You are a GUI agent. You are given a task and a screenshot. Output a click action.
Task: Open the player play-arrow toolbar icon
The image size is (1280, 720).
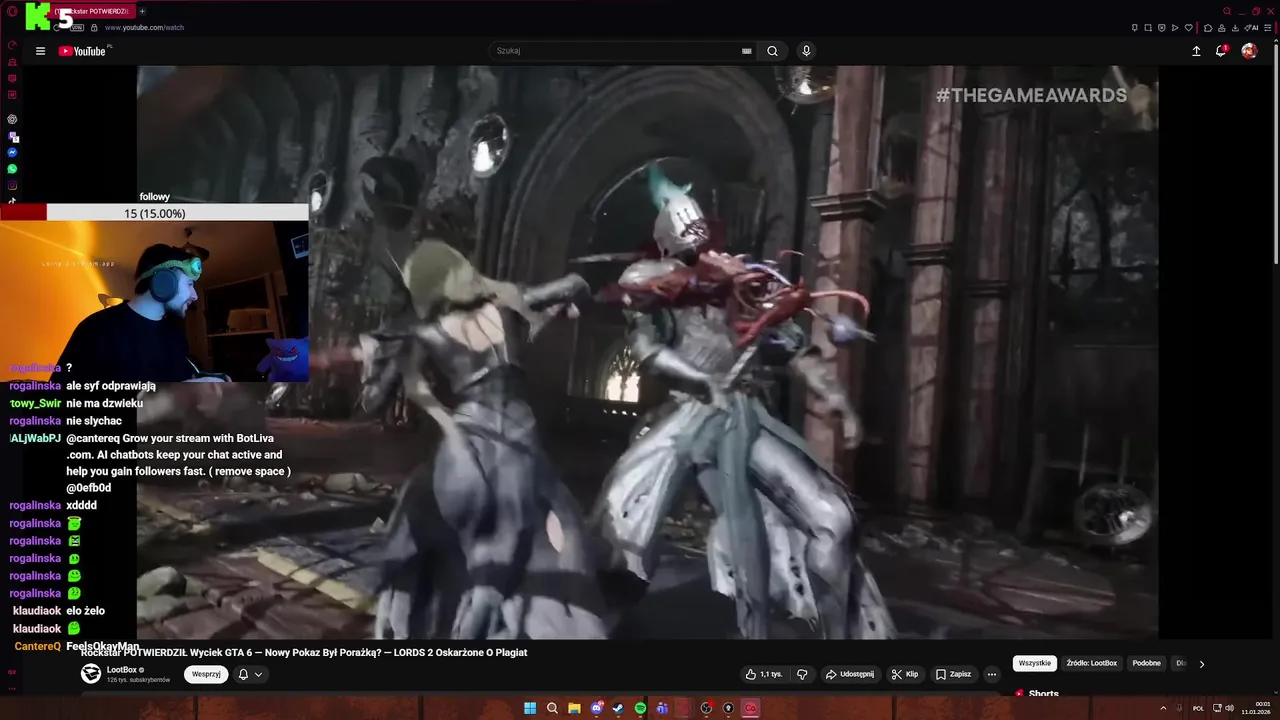1175,27
